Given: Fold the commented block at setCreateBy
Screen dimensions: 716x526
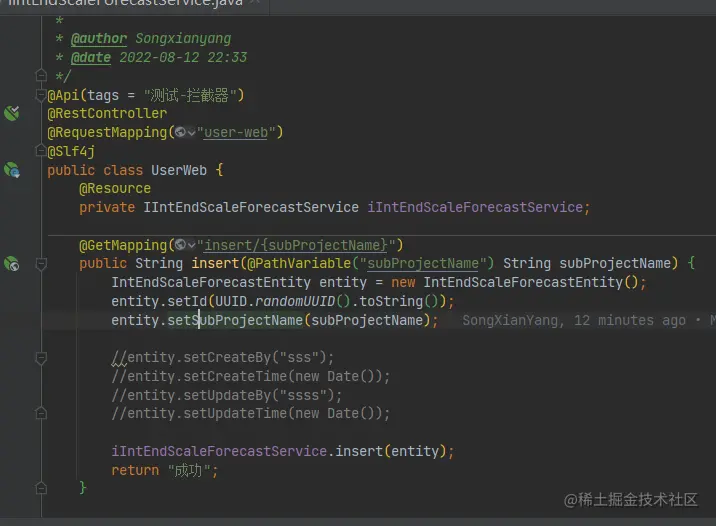Looking at the screenshot, I should [x=41, y=358].
